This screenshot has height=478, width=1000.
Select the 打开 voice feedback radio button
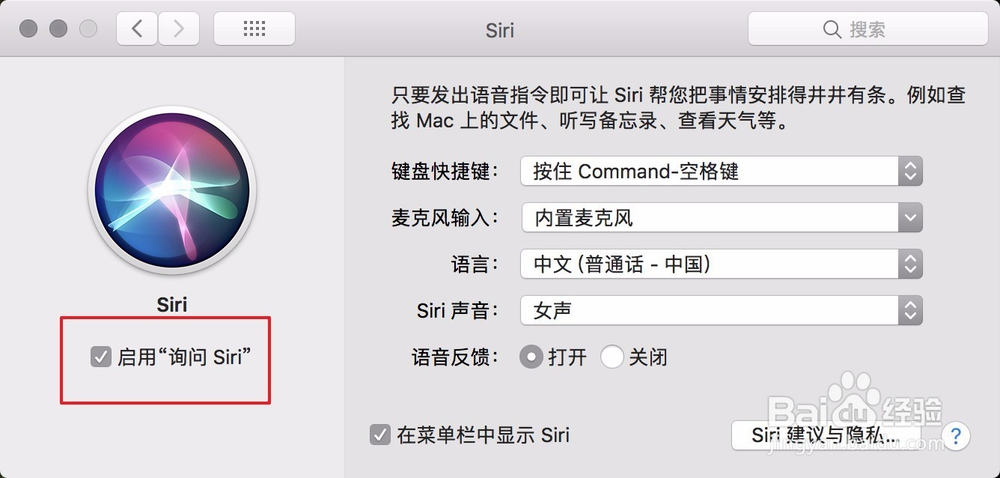tap(532, 357)
